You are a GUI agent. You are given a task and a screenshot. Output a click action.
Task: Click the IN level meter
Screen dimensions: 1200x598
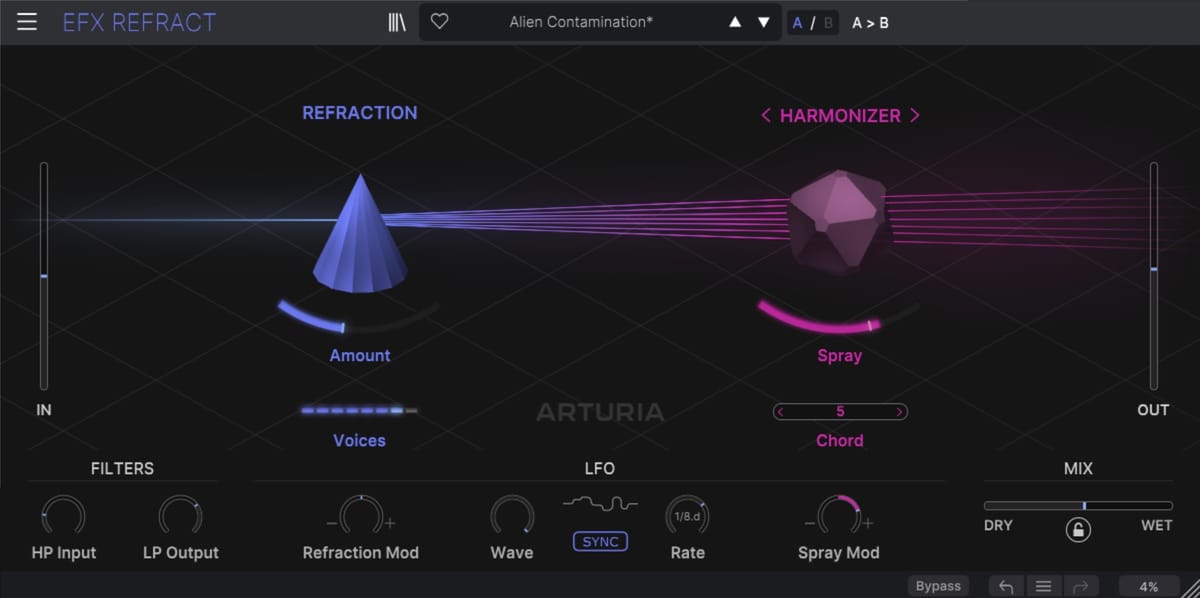(43, 276)
